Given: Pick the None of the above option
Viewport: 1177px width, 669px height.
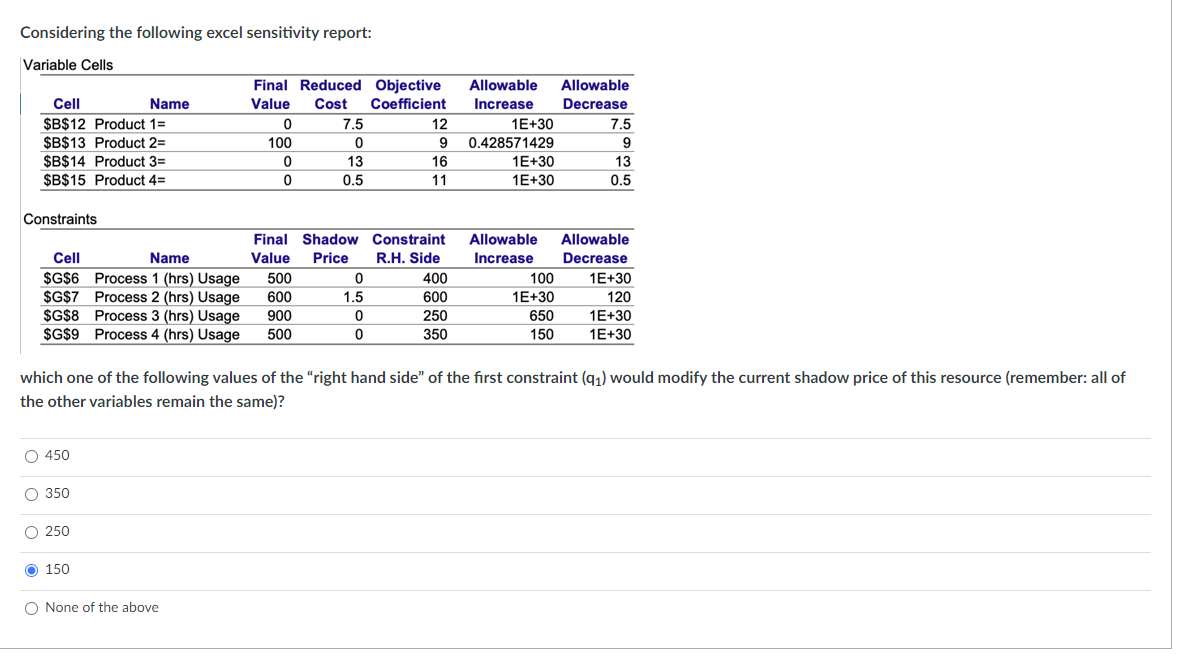Looking at the screenshot, I should 32,607.
